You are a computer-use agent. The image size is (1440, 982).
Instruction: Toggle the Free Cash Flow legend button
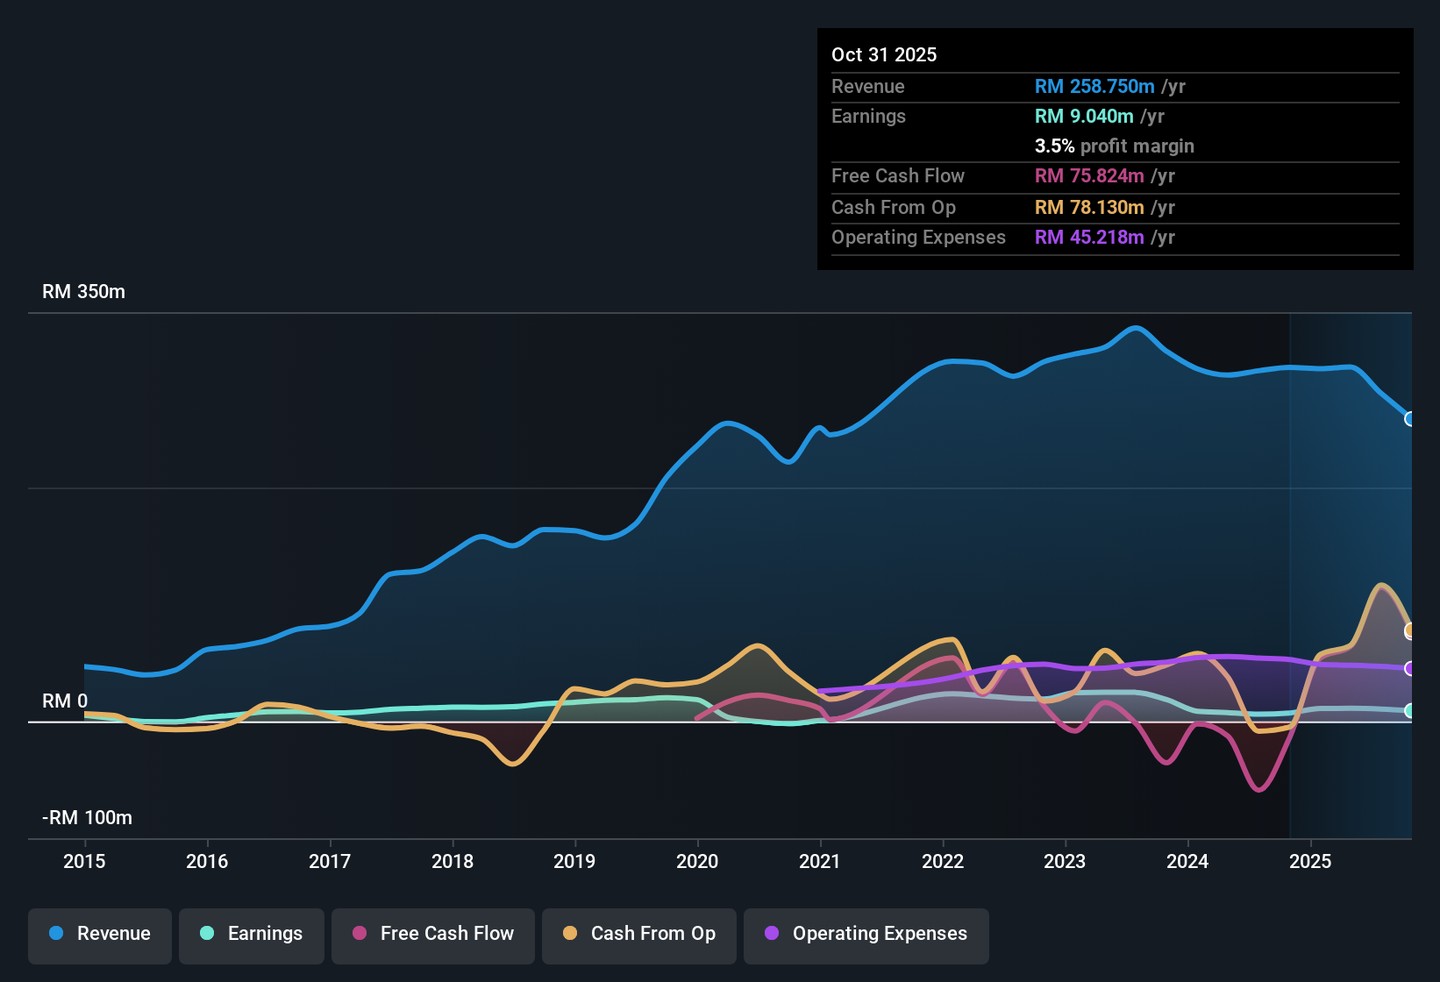433,934
